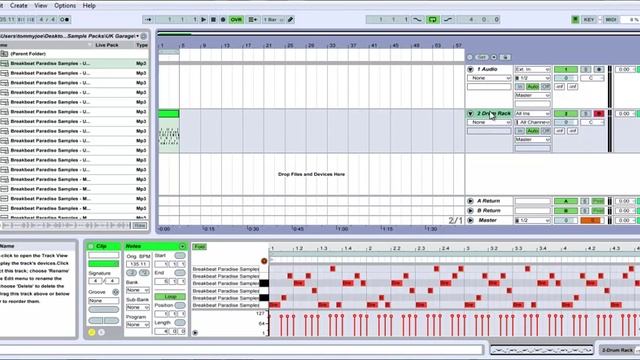Click the halve tempo :2 button

point(131,273)
